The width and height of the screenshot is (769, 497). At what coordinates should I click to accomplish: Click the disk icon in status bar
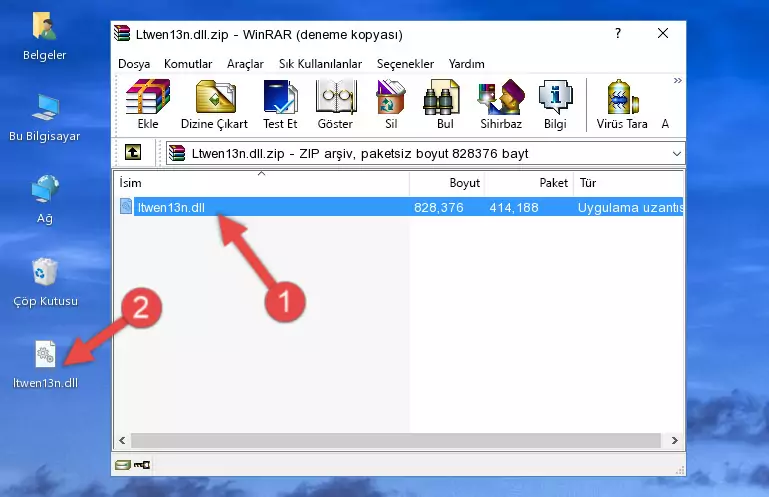(x=123, y=465)
